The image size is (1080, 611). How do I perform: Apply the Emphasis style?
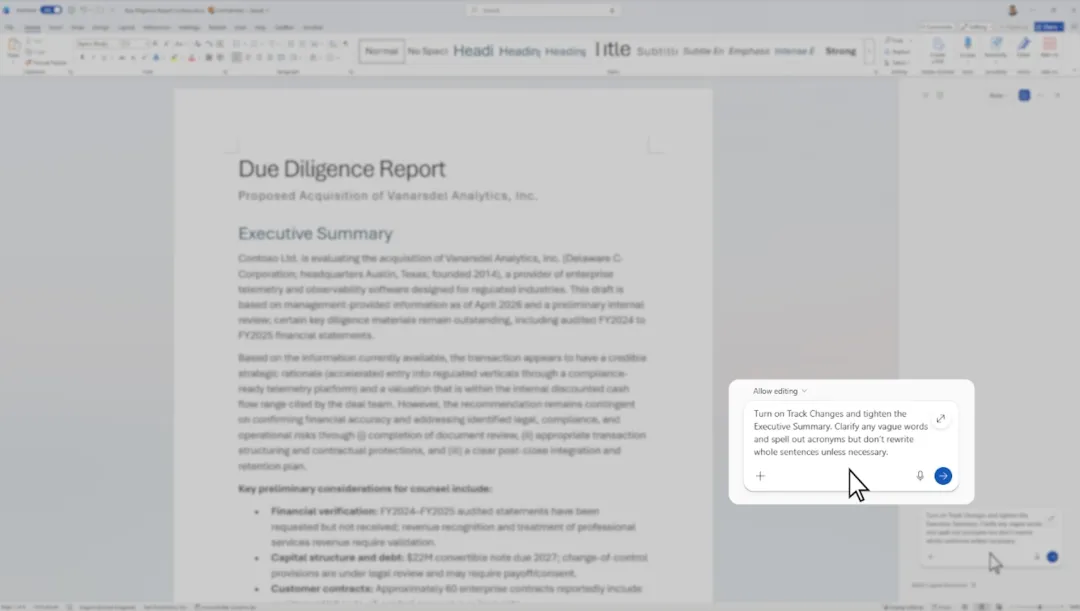tap(749, 51)
